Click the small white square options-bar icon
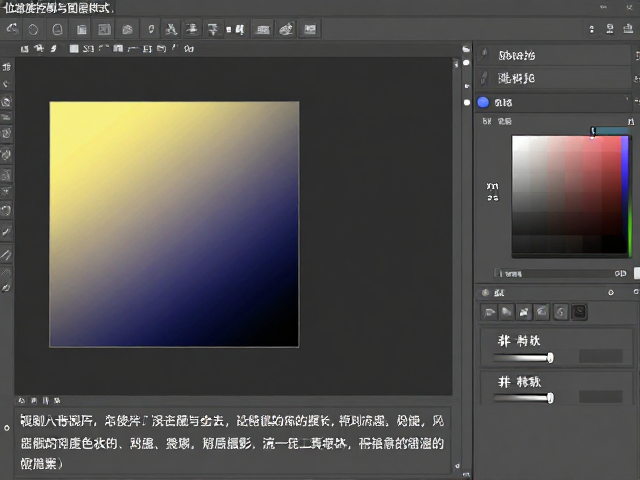This screenshot has height=480, width=640. pyautogui.click(x=74, y=49)
